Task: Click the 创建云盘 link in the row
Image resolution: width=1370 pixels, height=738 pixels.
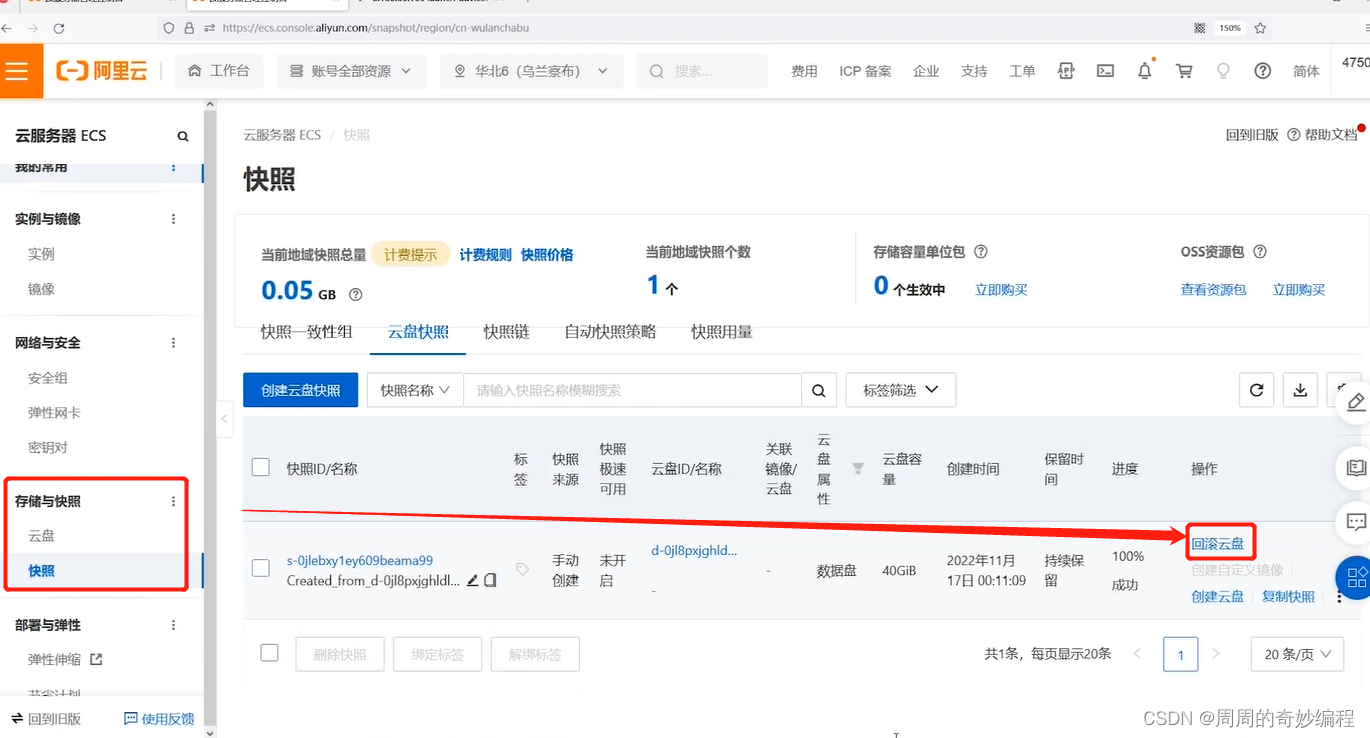Action: pyautogui.click(x=1217, y=597)
